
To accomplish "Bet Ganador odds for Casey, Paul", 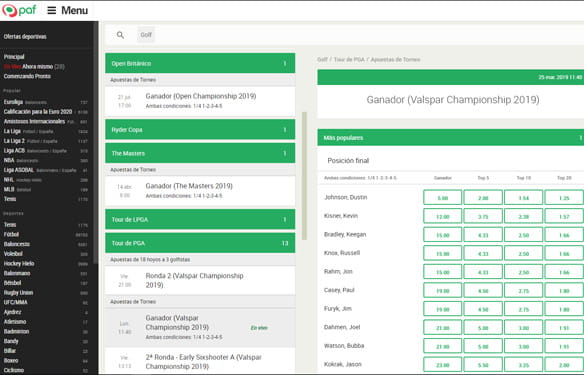I will 442,290.
